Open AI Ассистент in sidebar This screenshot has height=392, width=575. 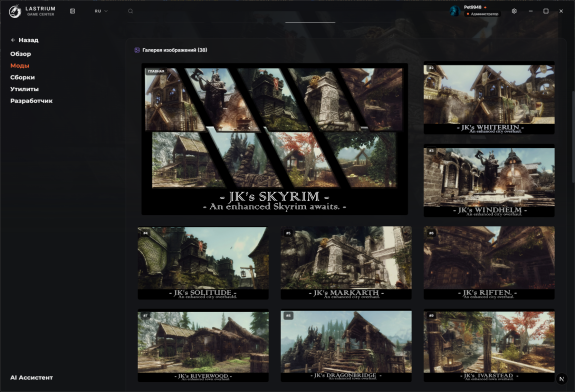point(32,377)
